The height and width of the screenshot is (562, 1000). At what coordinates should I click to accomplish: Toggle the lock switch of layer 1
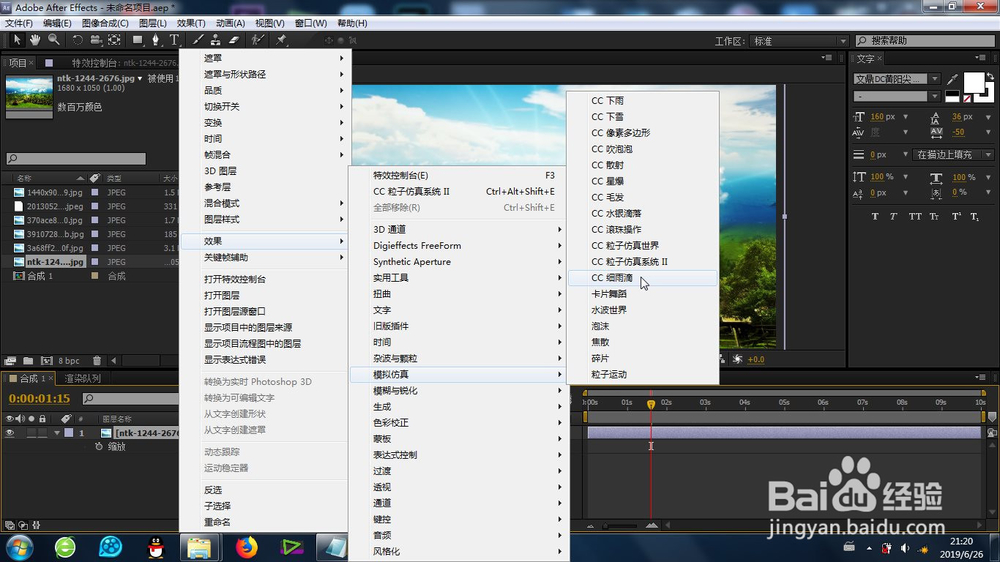click(x=42, y=433)
